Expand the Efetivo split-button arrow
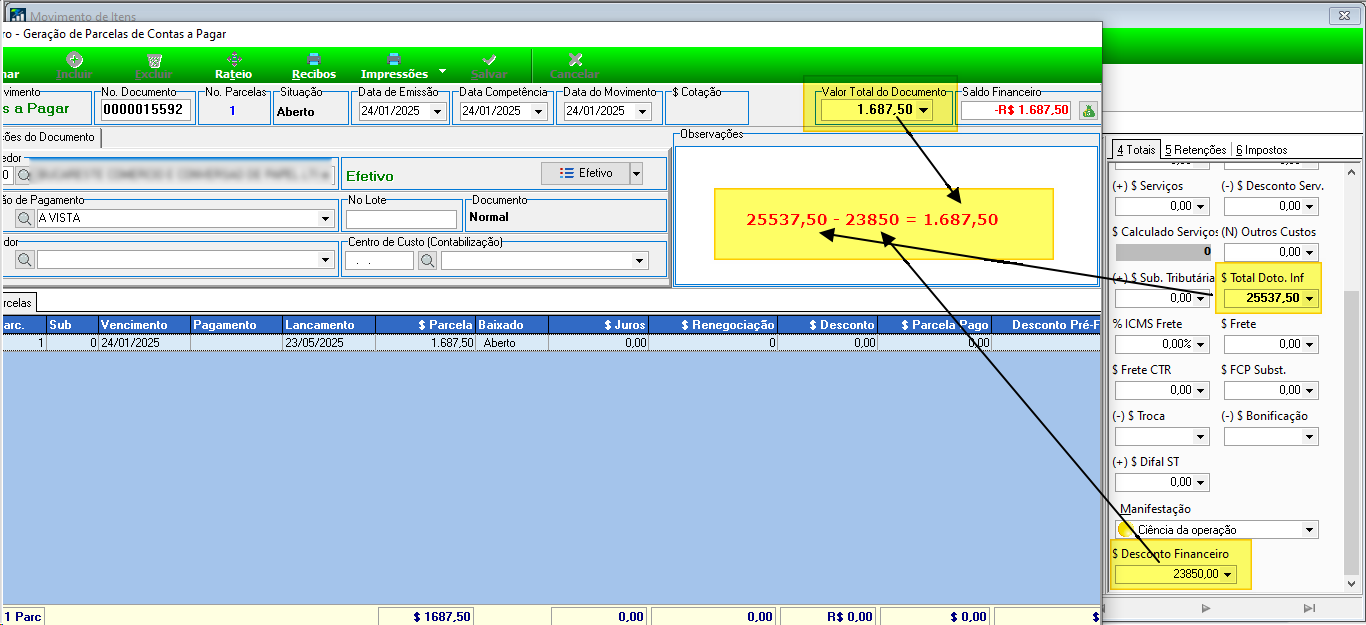The image size is (1366, 625). [x=636, y=173]
